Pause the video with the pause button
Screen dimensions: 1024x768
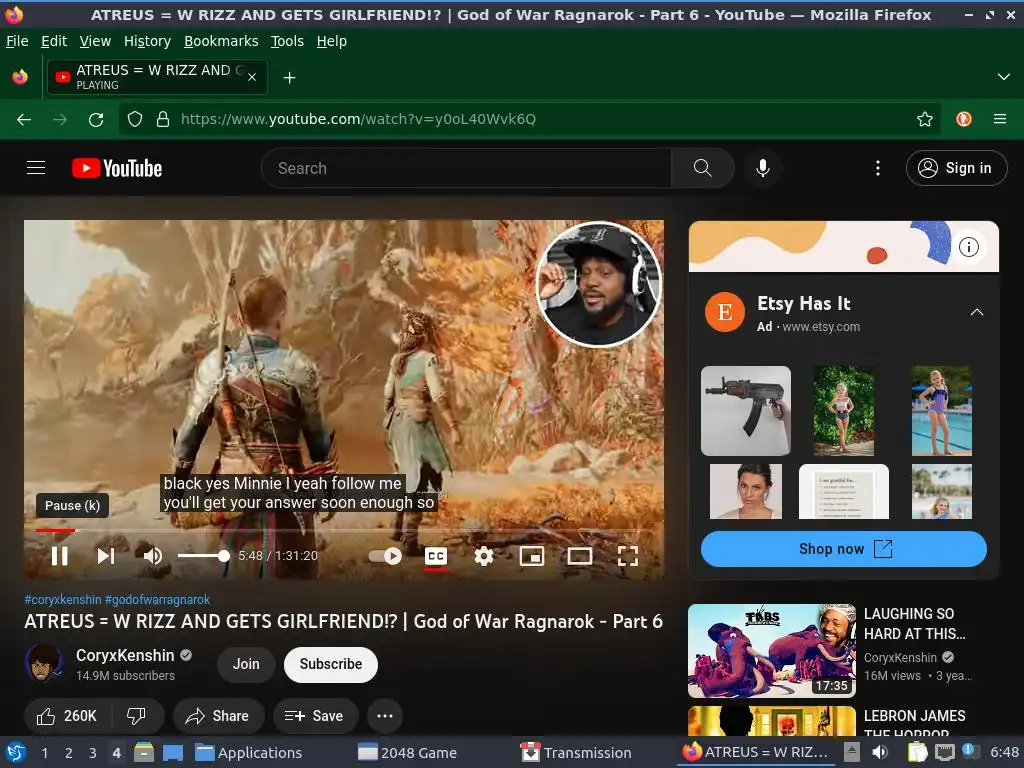(59, 556)
